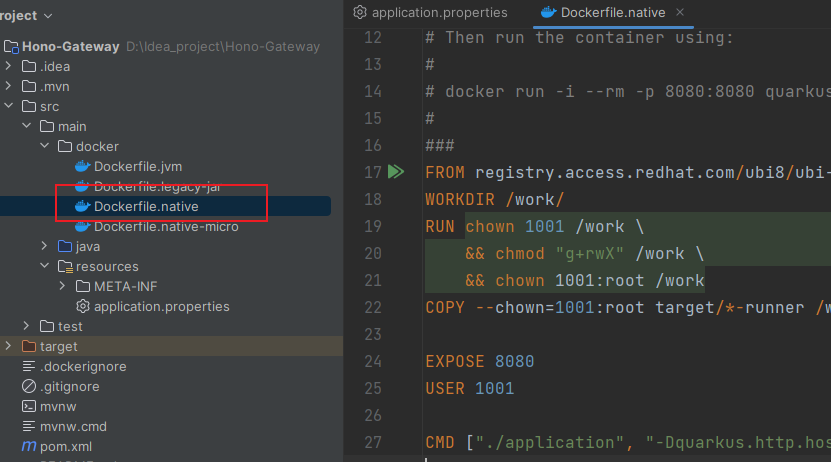The height and width of the screenshot is (462, 831).
Task: Click the EXPOSE 8080 line in editor
Action: tap(480, 361)
